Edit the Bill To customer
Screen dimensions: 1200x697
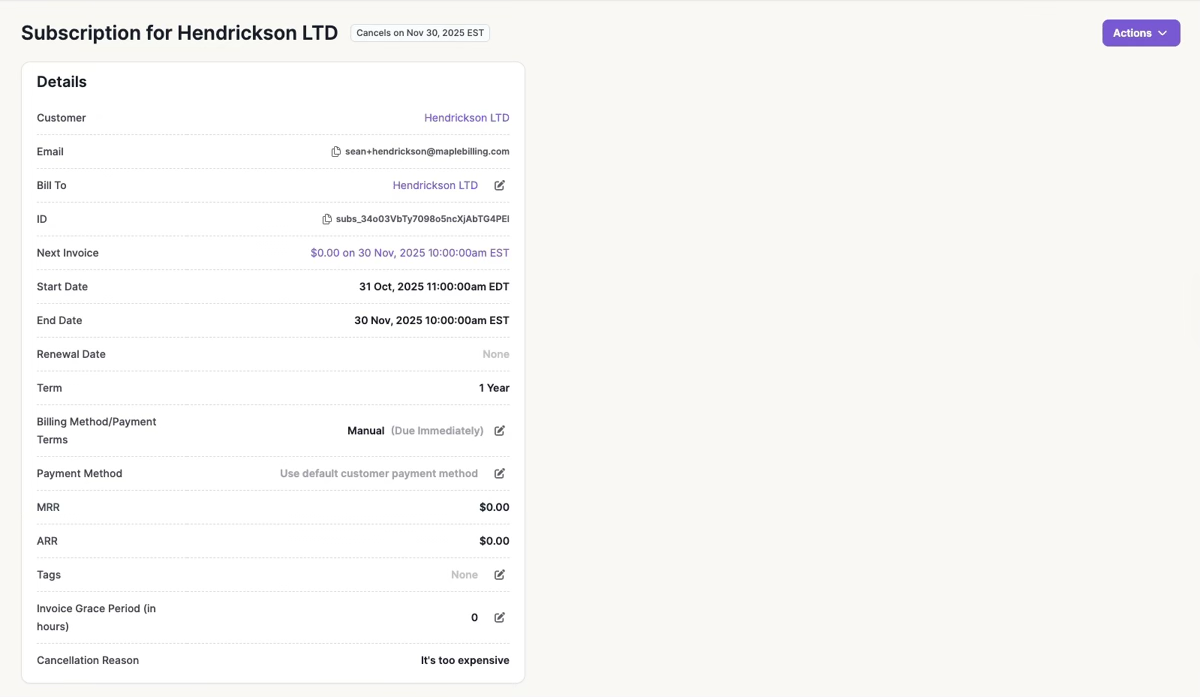499,185
